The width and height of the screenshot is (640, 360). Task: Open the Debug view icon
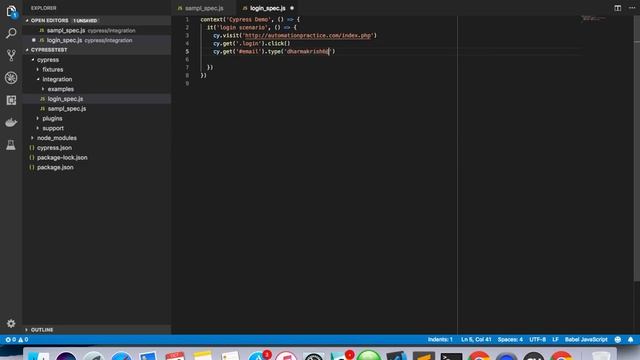pyautogui.click(x=11, y=78)
